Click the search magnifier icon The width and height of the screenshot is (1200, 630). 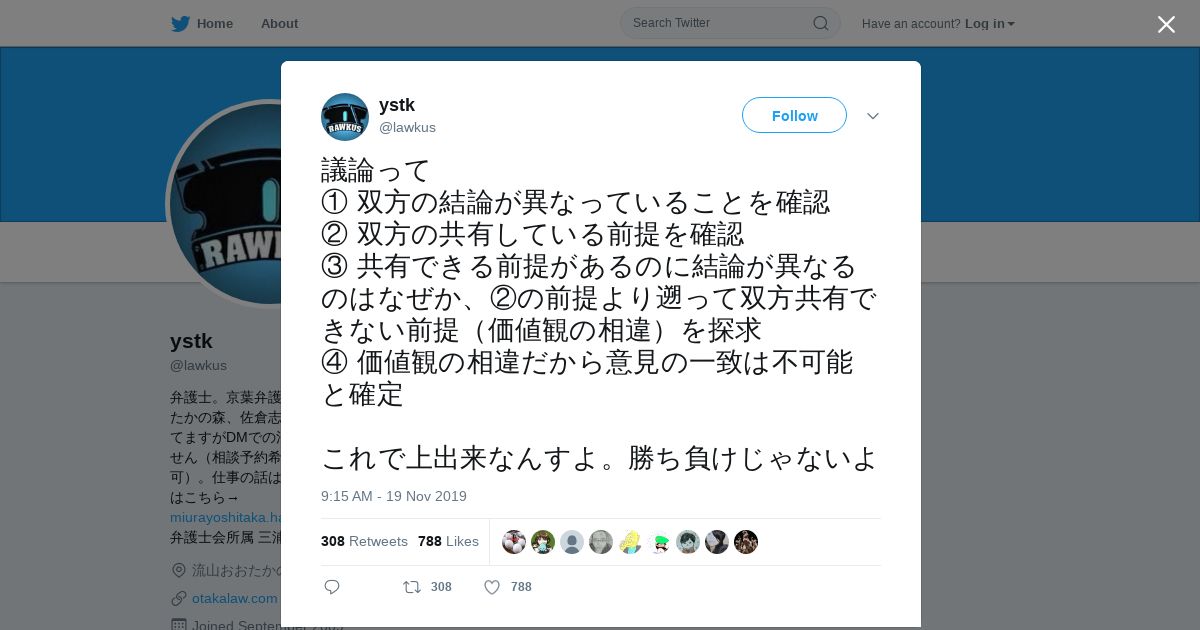coord(820,23)
